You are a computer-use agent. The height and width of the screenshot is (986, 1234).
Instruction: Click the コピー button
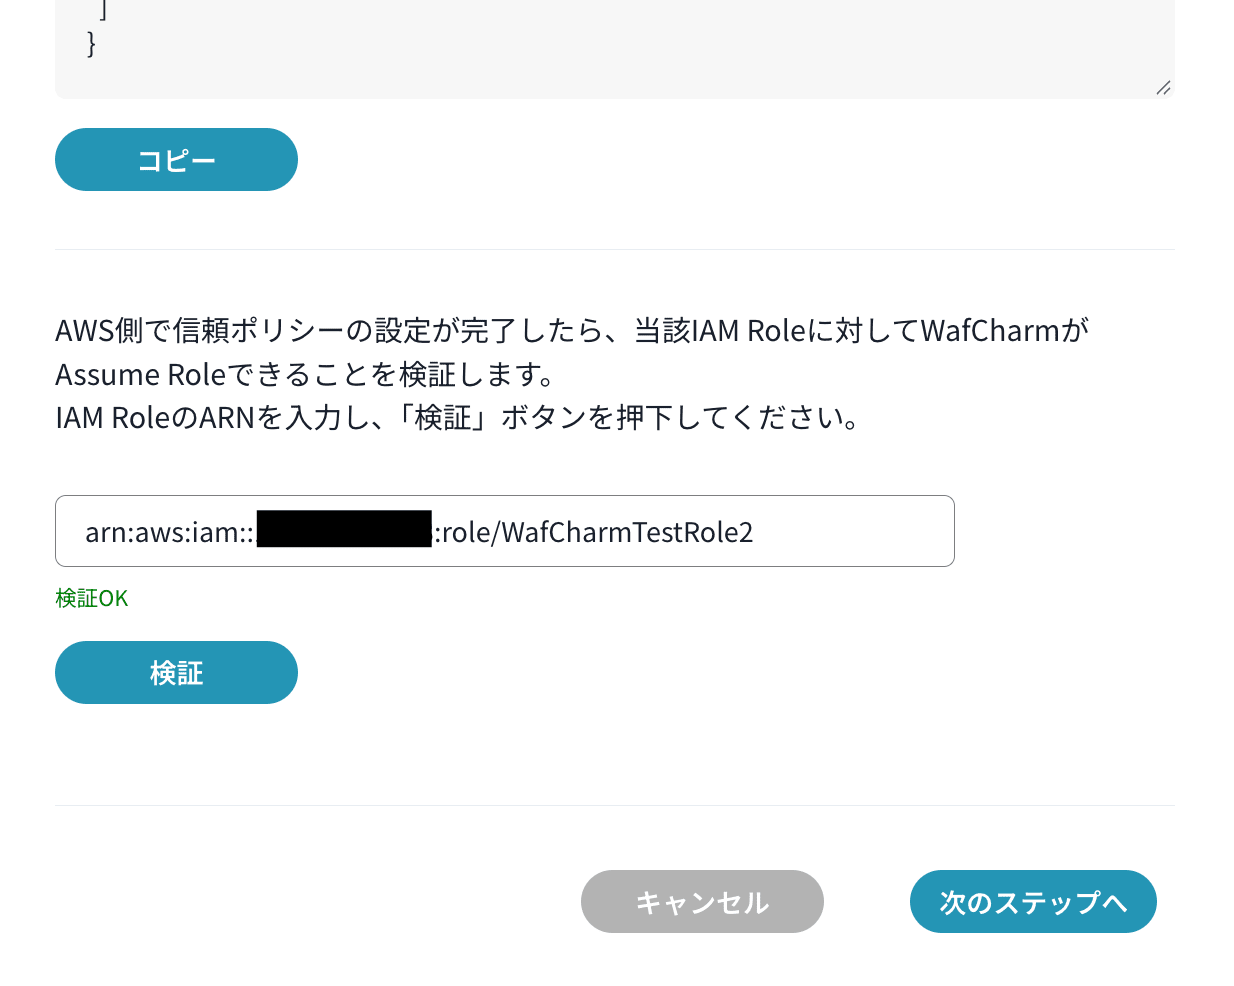click(x=176, y=160)
